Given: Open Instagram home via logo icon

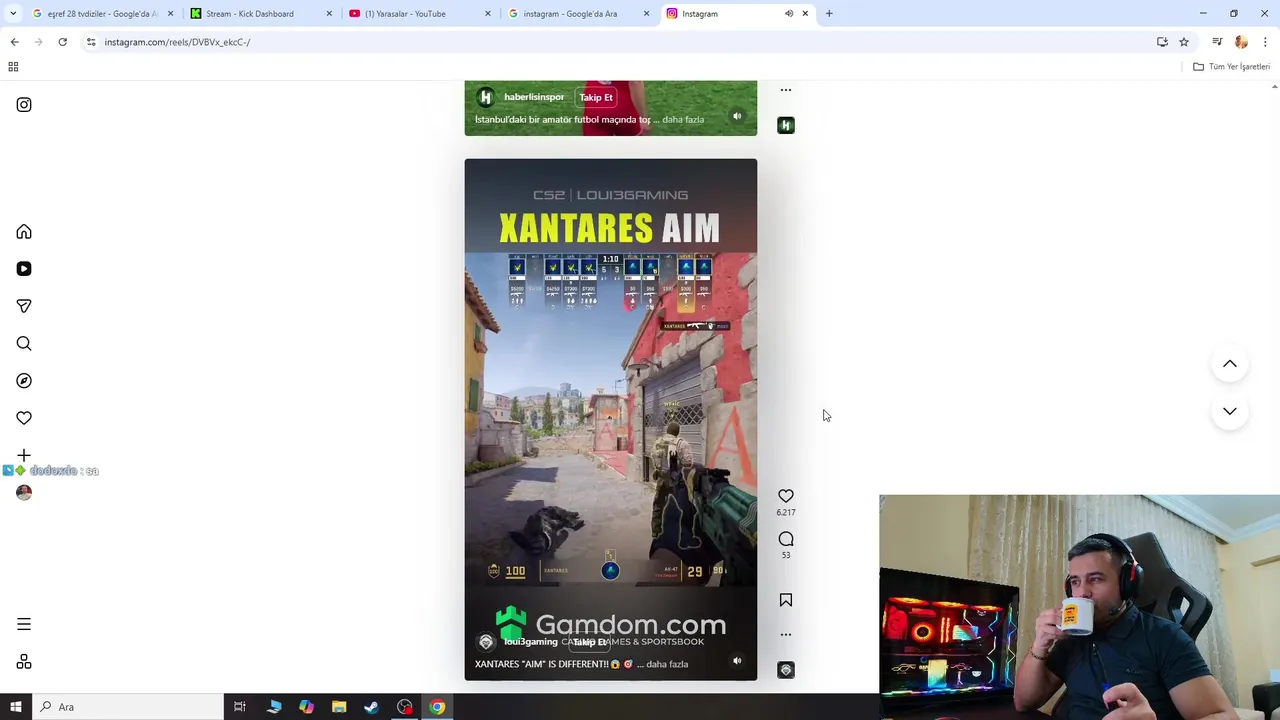Looking at the screenshot, I should (x=24, y=105).
